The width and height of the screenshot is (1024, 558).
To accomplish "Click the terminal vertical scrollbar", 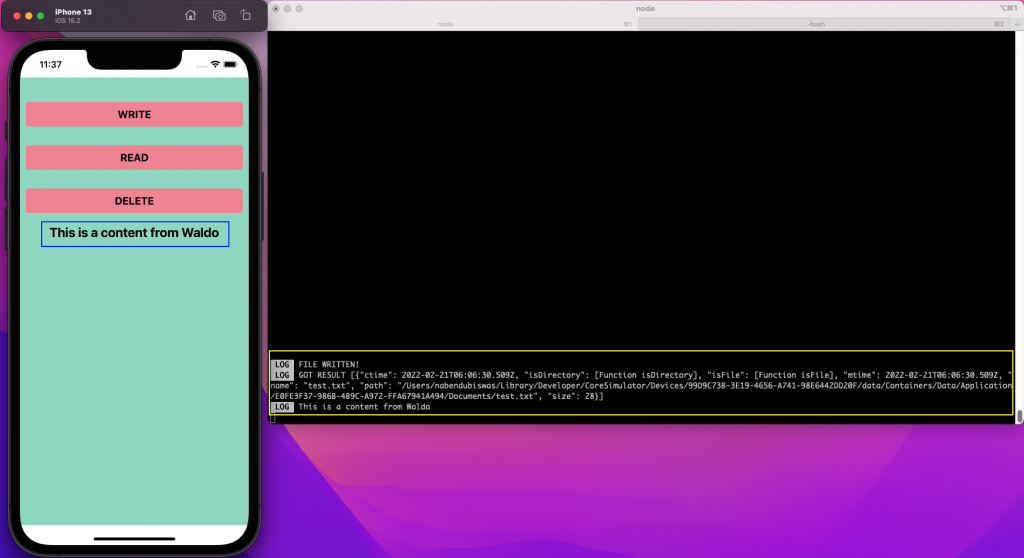I will [x=1019, y=416].
